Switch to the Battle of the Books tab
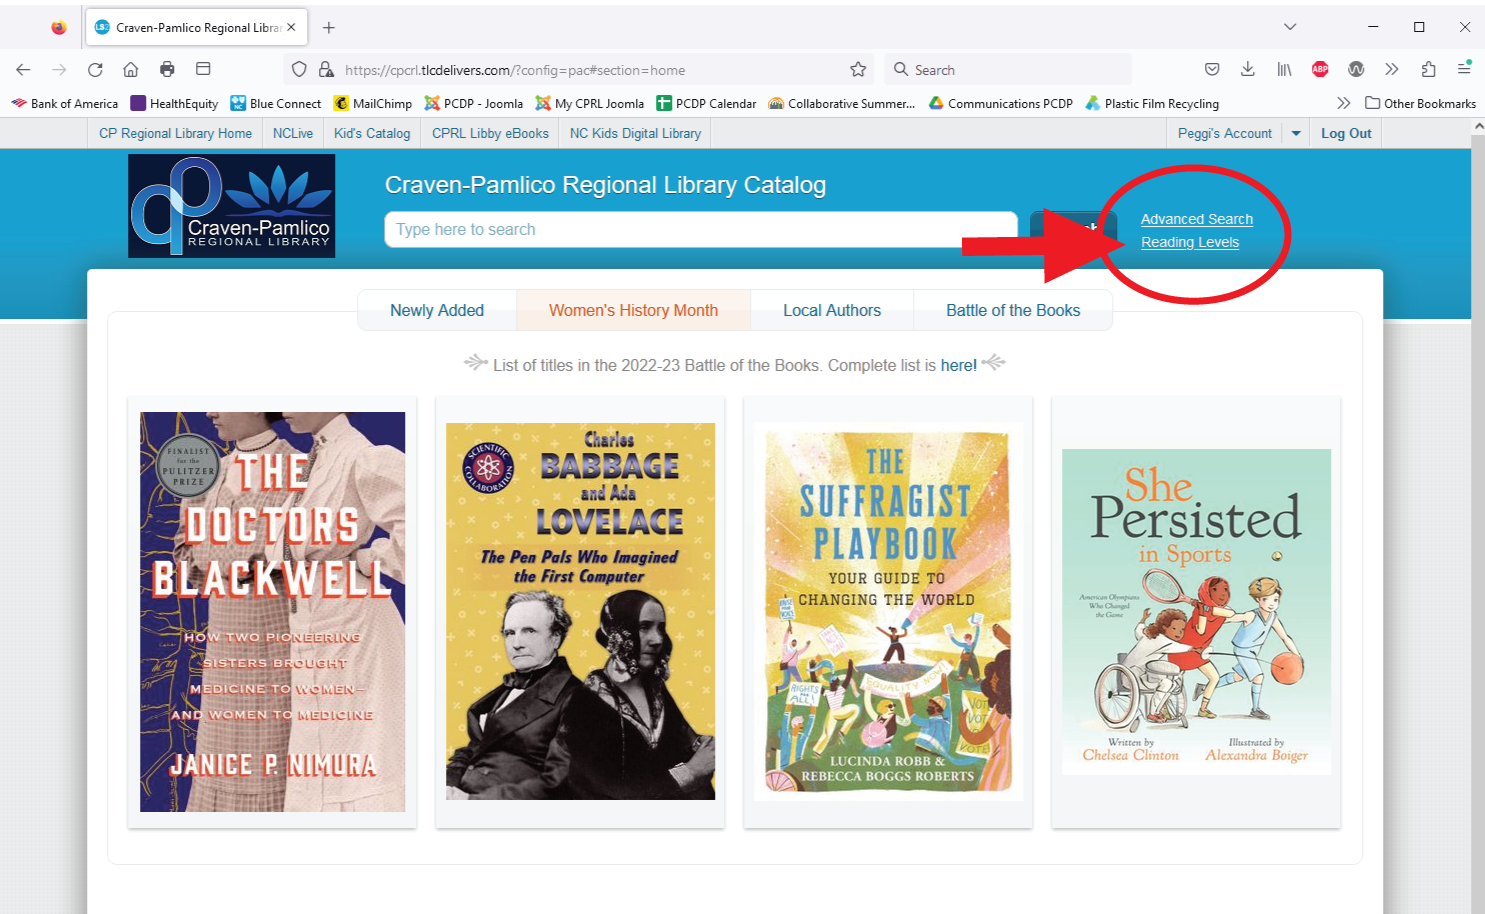This screenshot has width=1485, height=914. point(1013,310)
